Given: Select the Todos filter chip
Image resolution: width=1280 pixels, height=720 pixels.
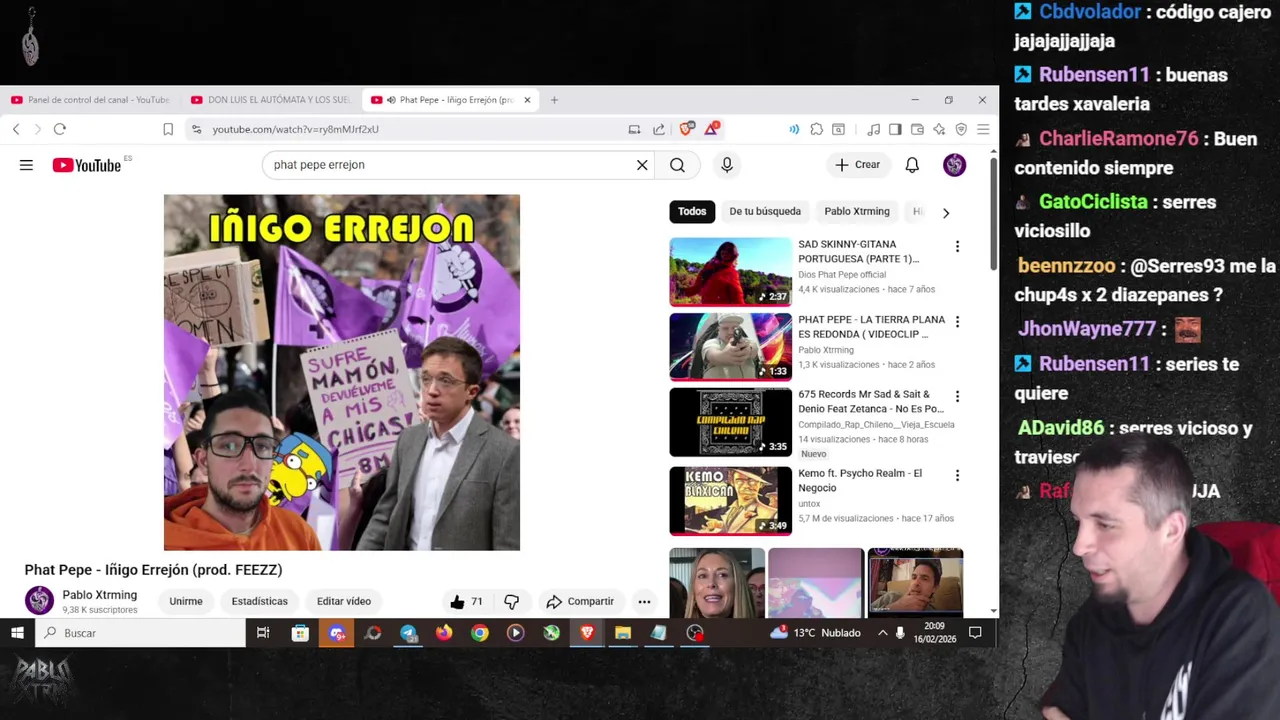Looking at the screenshot, I should pyautogui.click(x=692, y=211).
